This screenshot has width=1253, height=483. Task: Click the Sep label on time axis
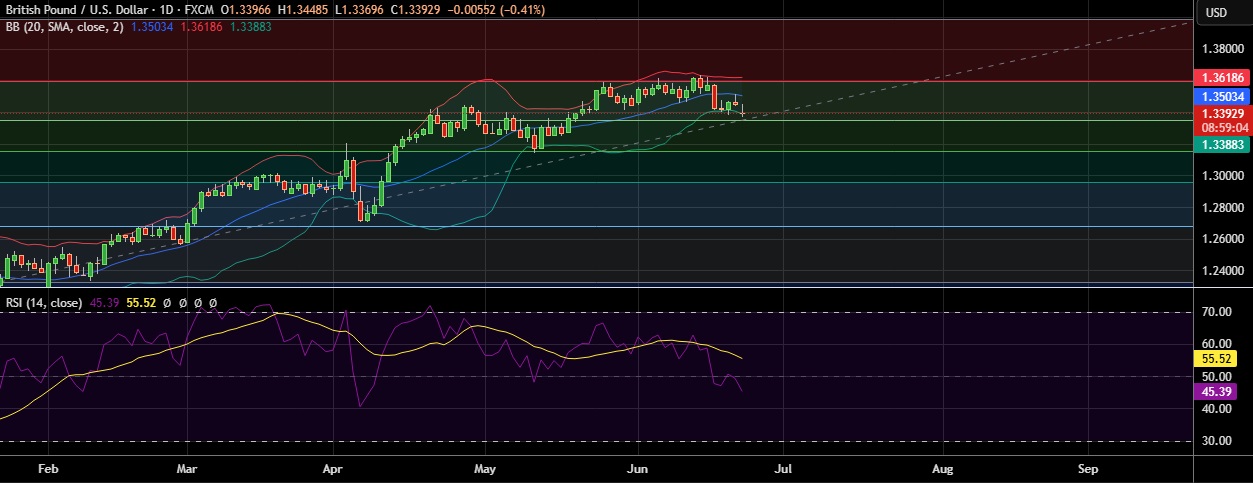pos(1089,468)
